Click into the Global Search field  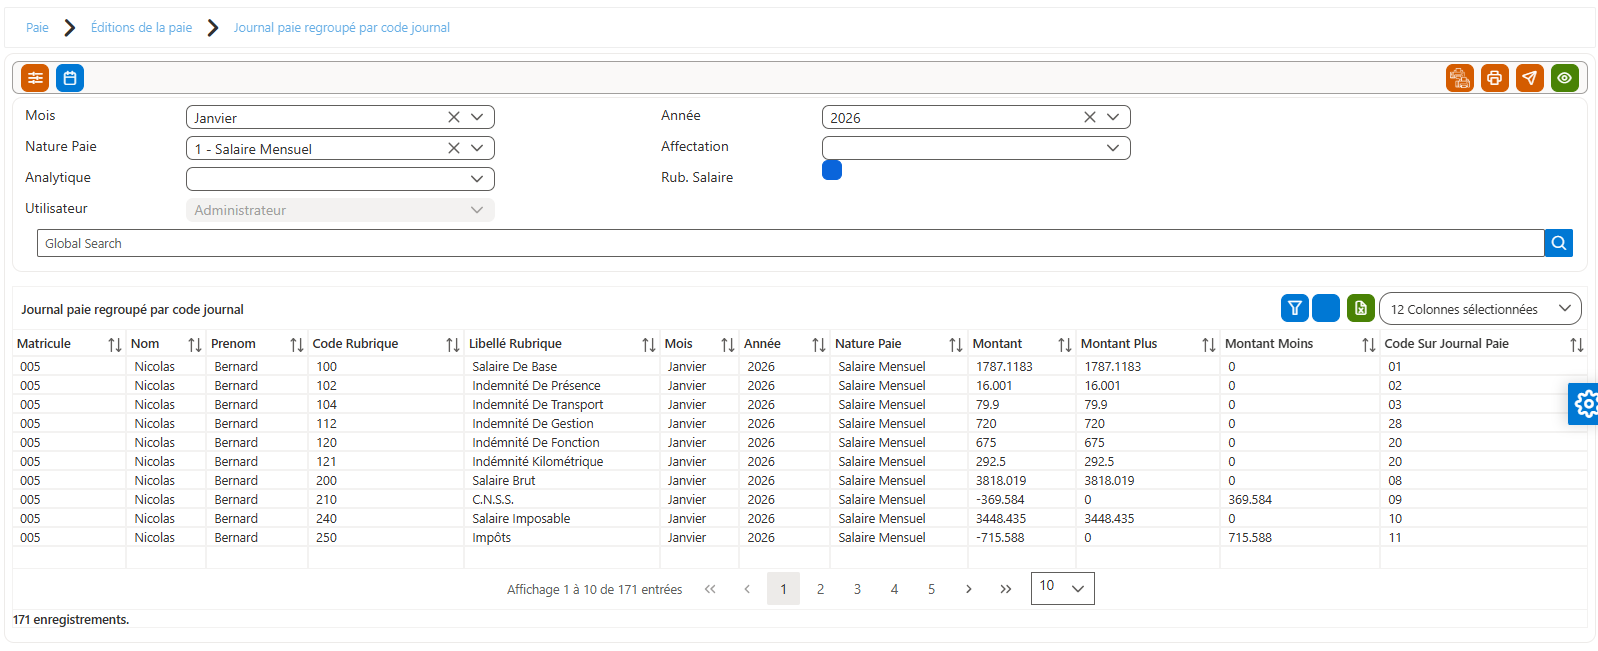(790, 243)
